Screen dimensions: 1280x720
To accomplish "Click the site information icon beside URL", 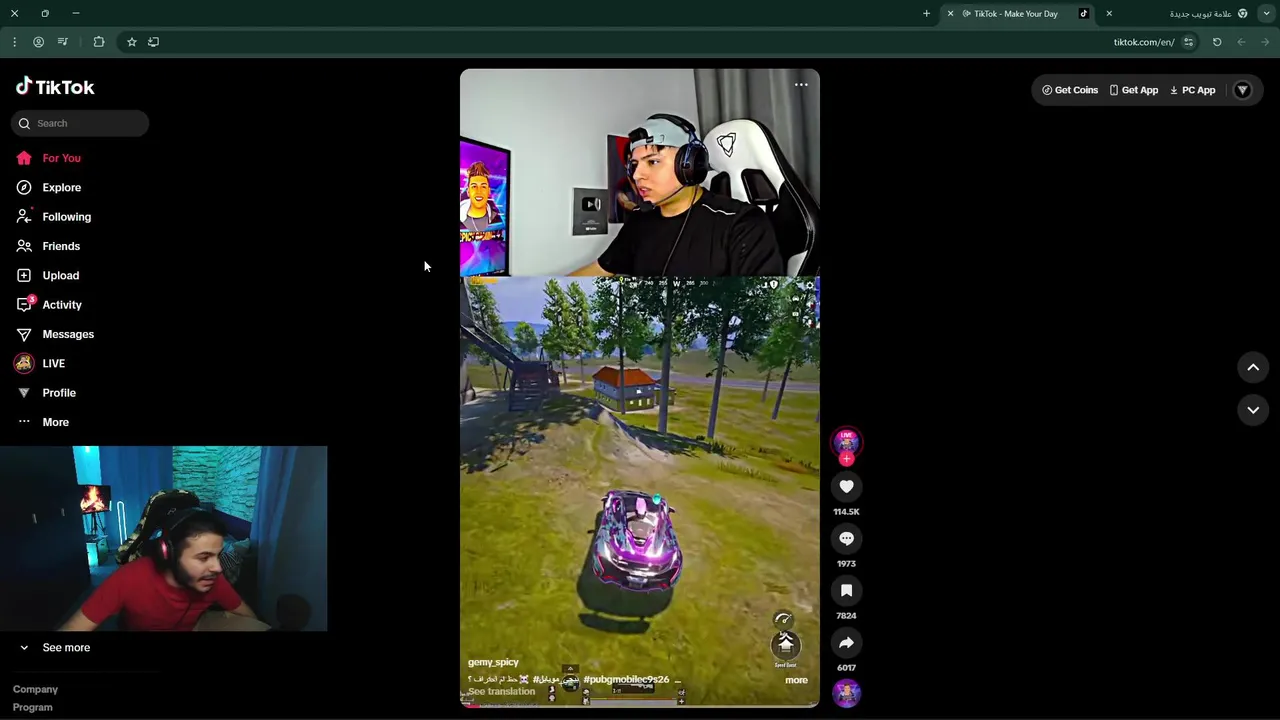I will (x=1188, y=42).
